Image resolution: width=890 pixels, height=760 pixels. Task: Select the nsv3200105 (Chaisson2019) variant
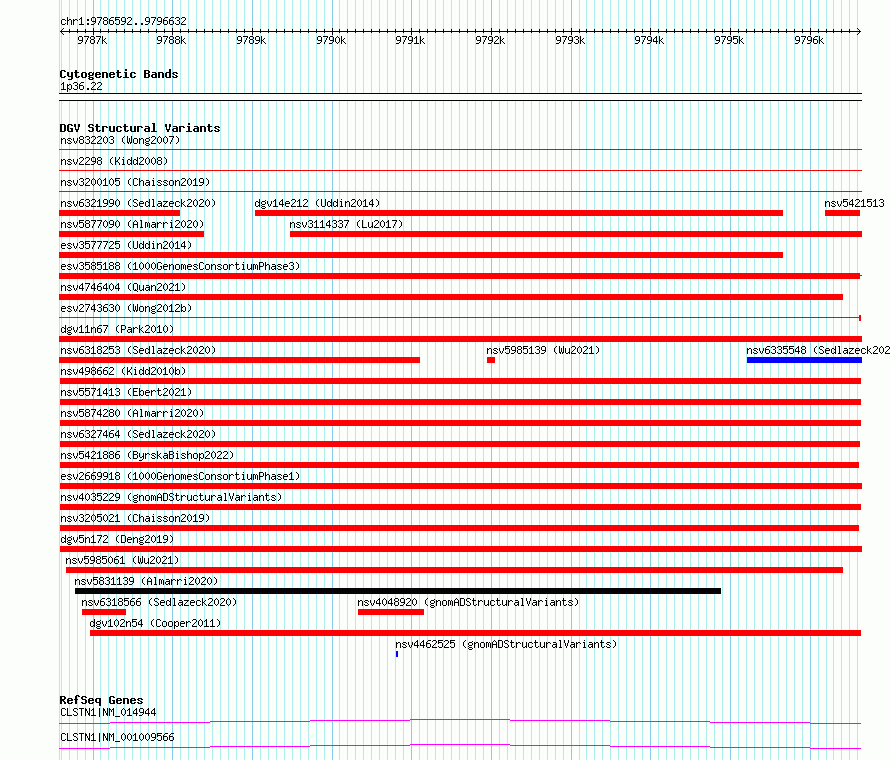[135, 182]
